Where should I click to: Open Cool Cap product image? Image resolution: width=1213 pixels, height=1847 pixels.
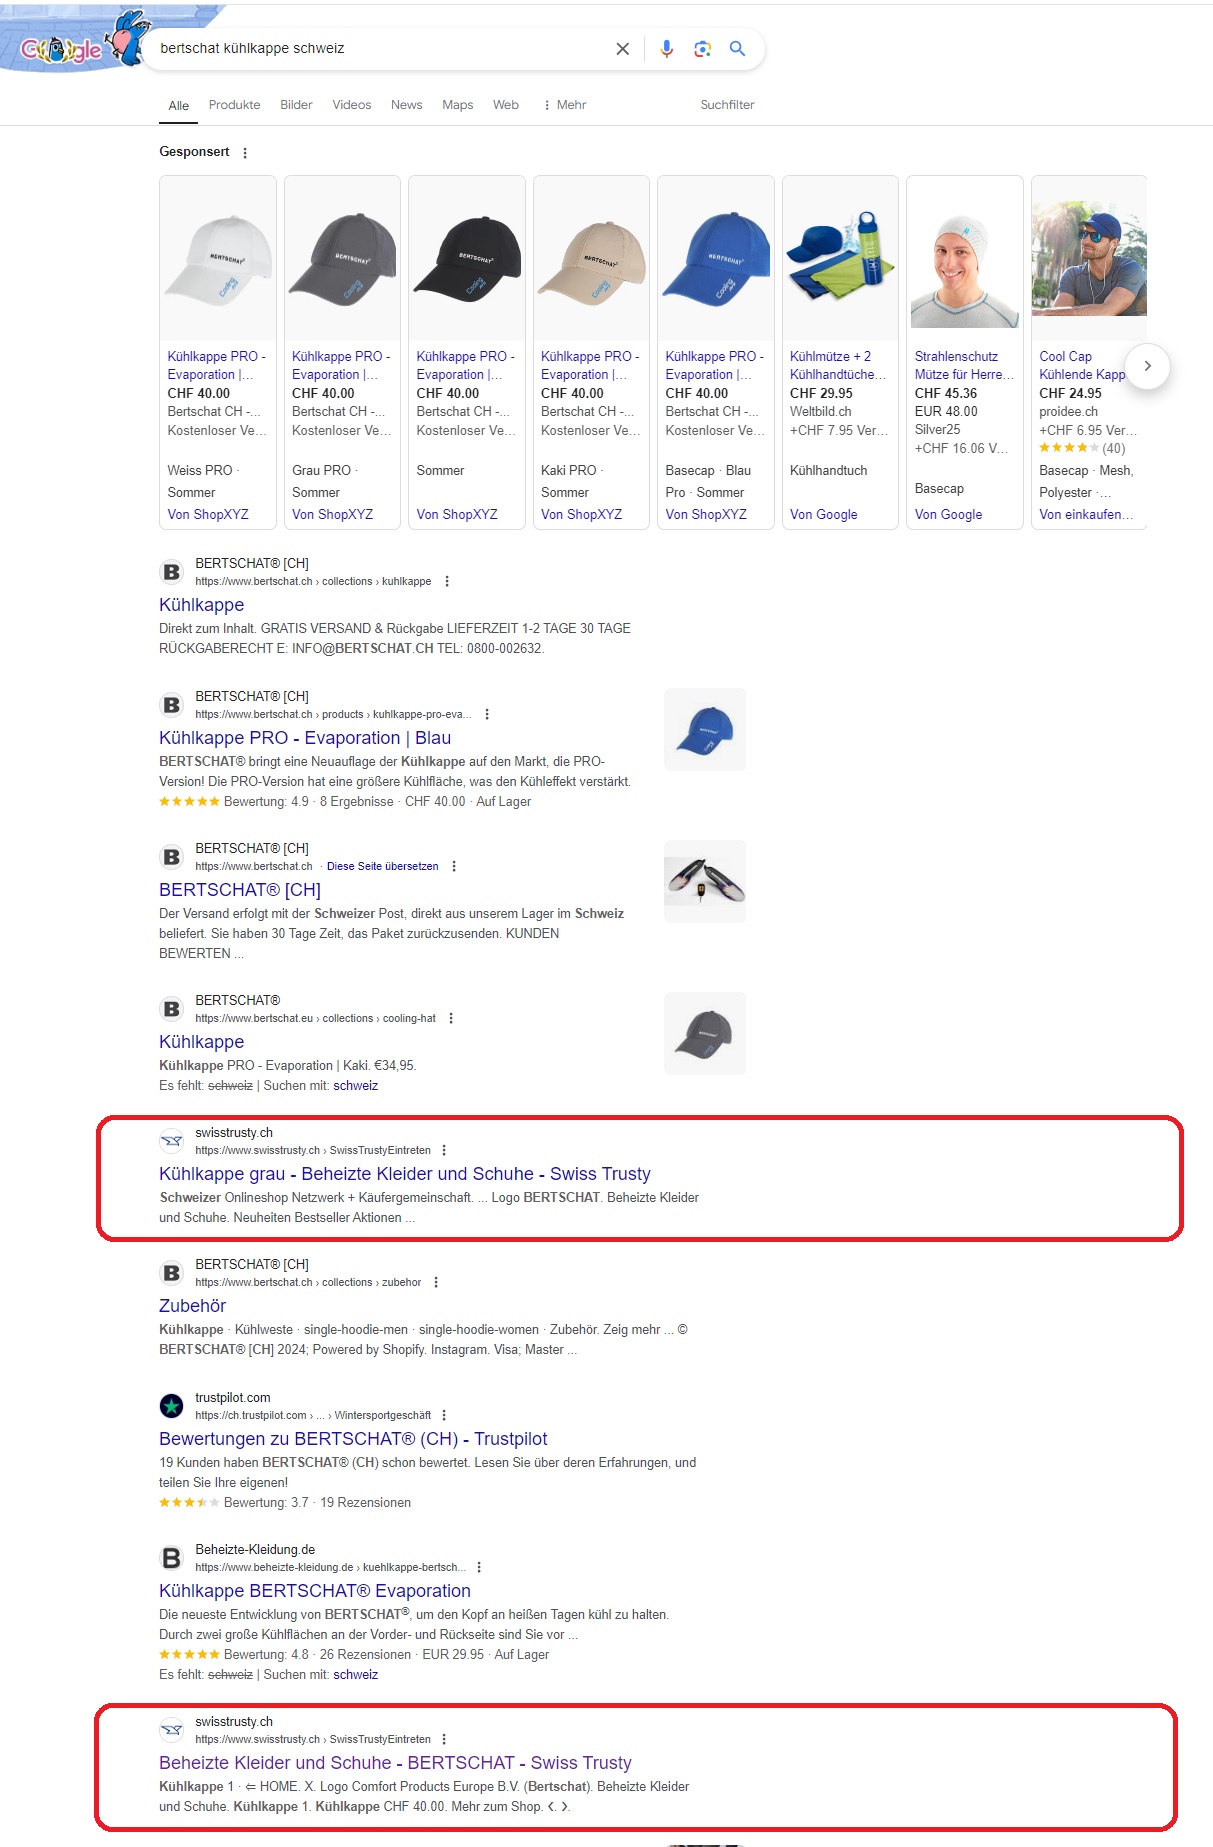[1089, 258]
